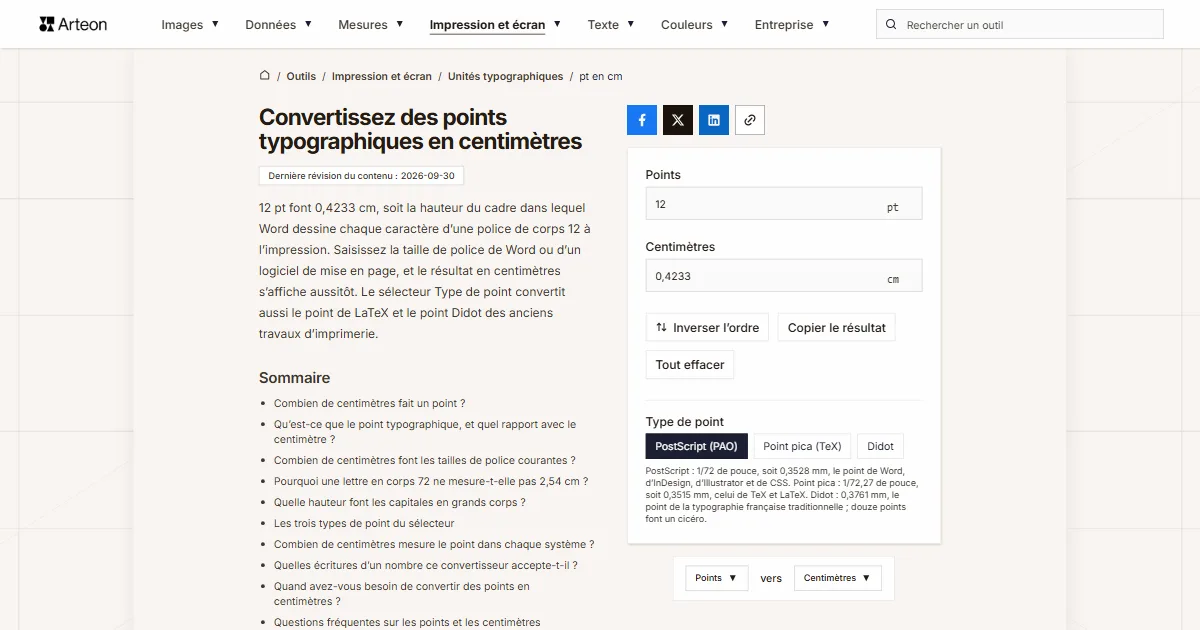Select the PostScript (PAO) point type
This screenshot has width=1200, height=630.
tap(697, 446)
